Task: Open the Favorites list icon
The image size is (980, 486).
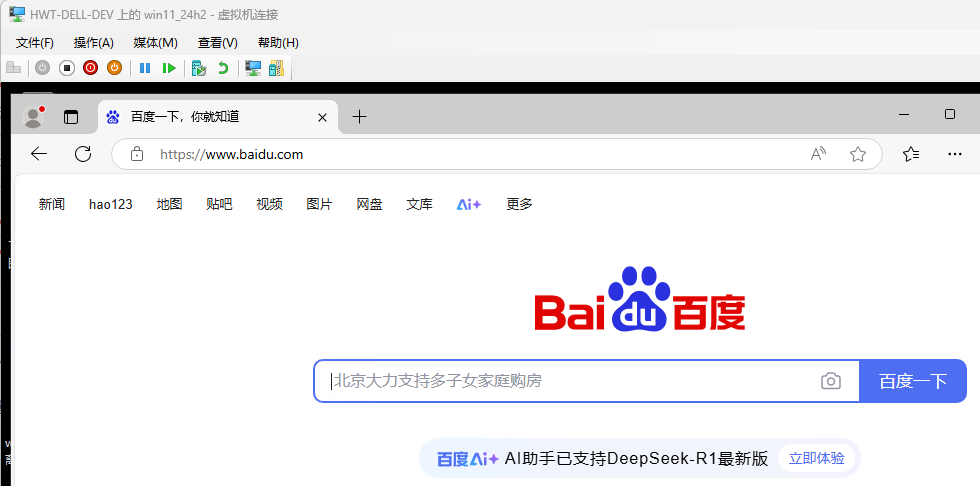Action: 911,154
